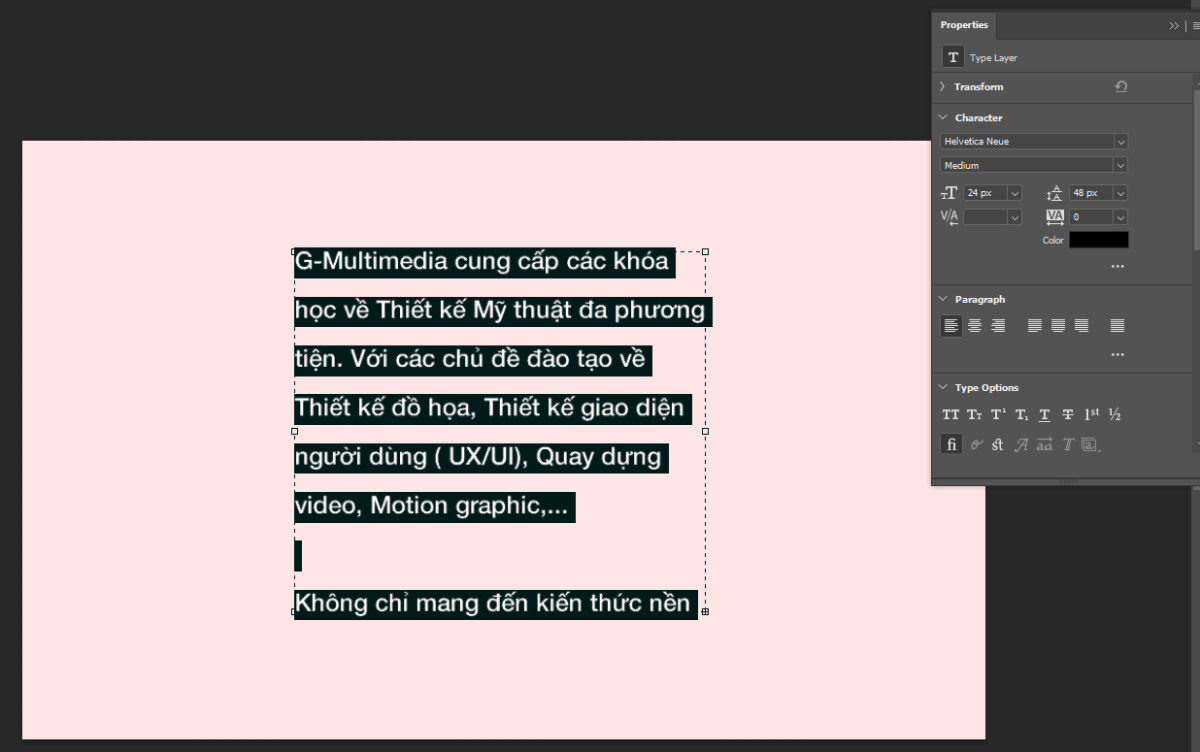Select the Properties panel tab
Screen dimensions: 1200x752
click(x=963, y=25)
